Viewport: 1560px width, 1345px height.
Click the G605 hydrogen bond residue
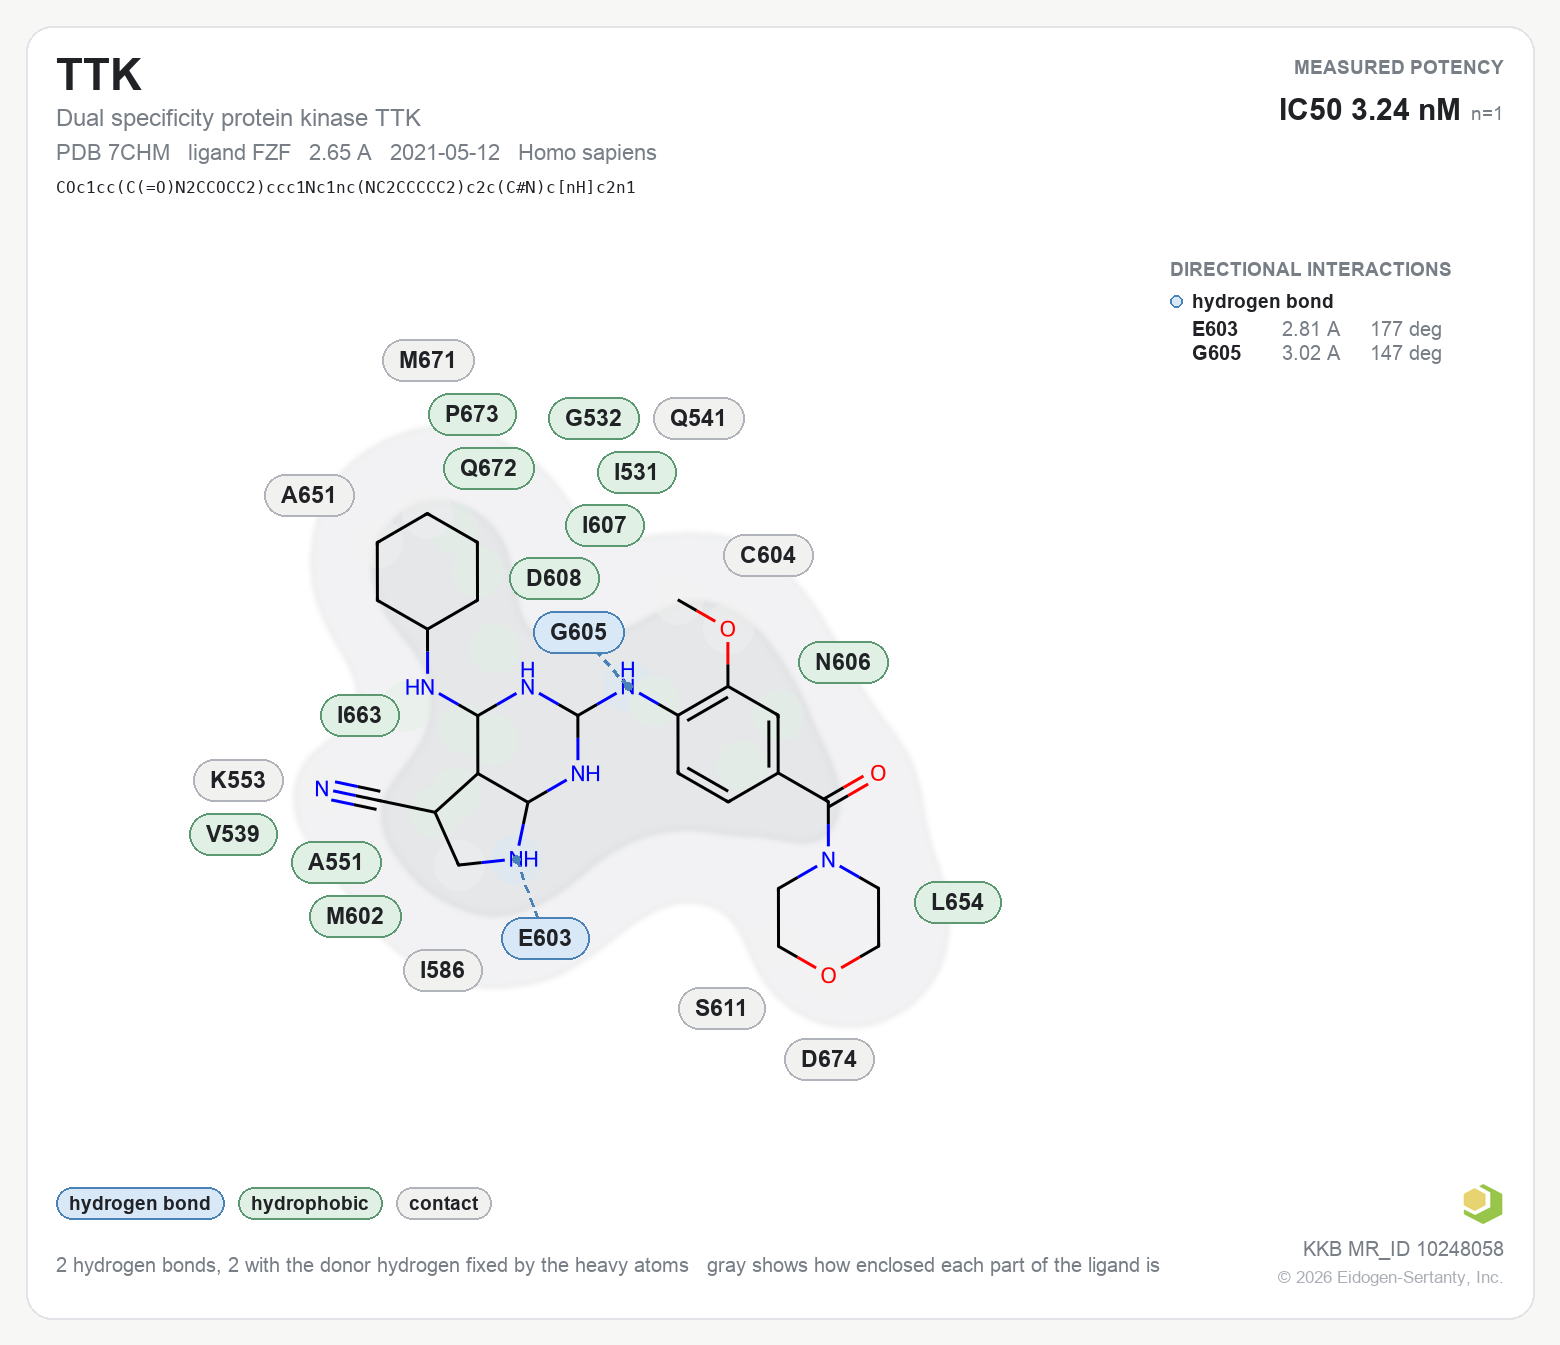579,632
